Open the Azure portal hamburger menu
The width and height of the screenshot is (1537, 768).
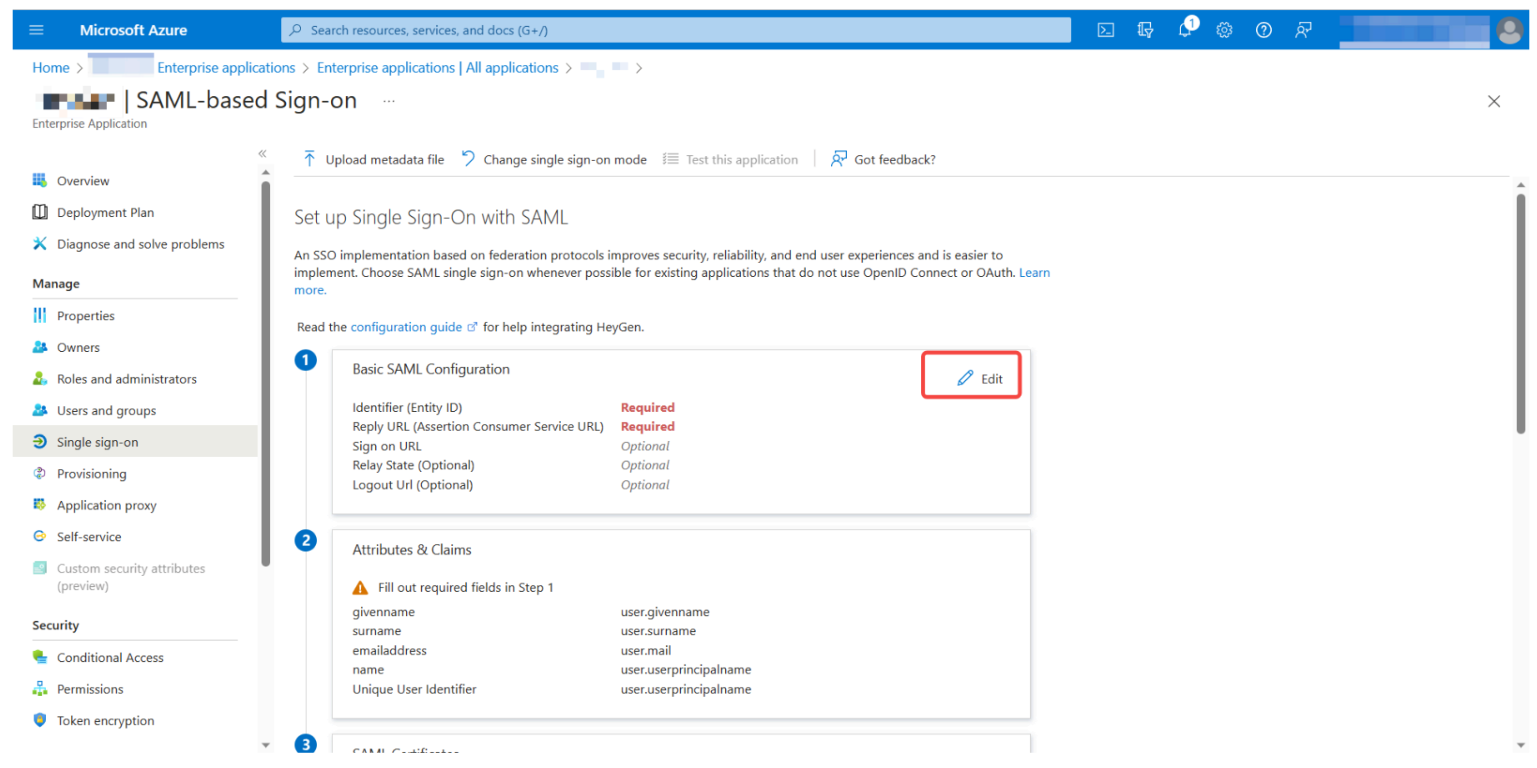click(37, 30)
